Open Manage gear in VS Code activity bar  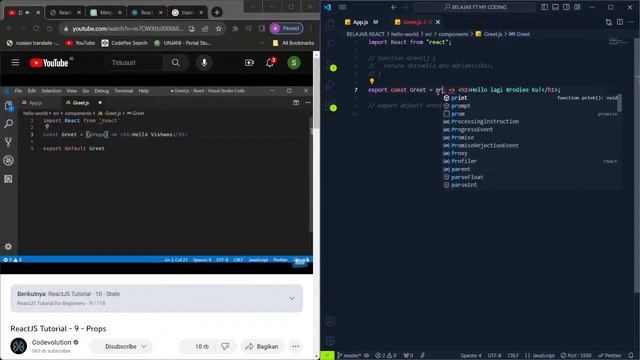pyautogui.click(x=330, y=341)
